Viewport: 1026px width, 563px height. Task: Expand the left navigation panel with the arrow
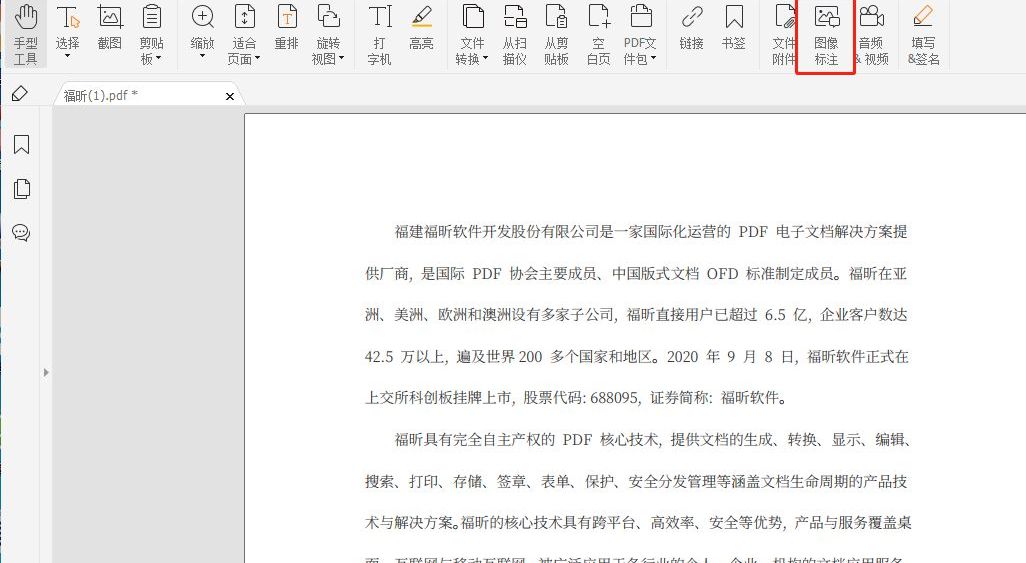(46, 372)
